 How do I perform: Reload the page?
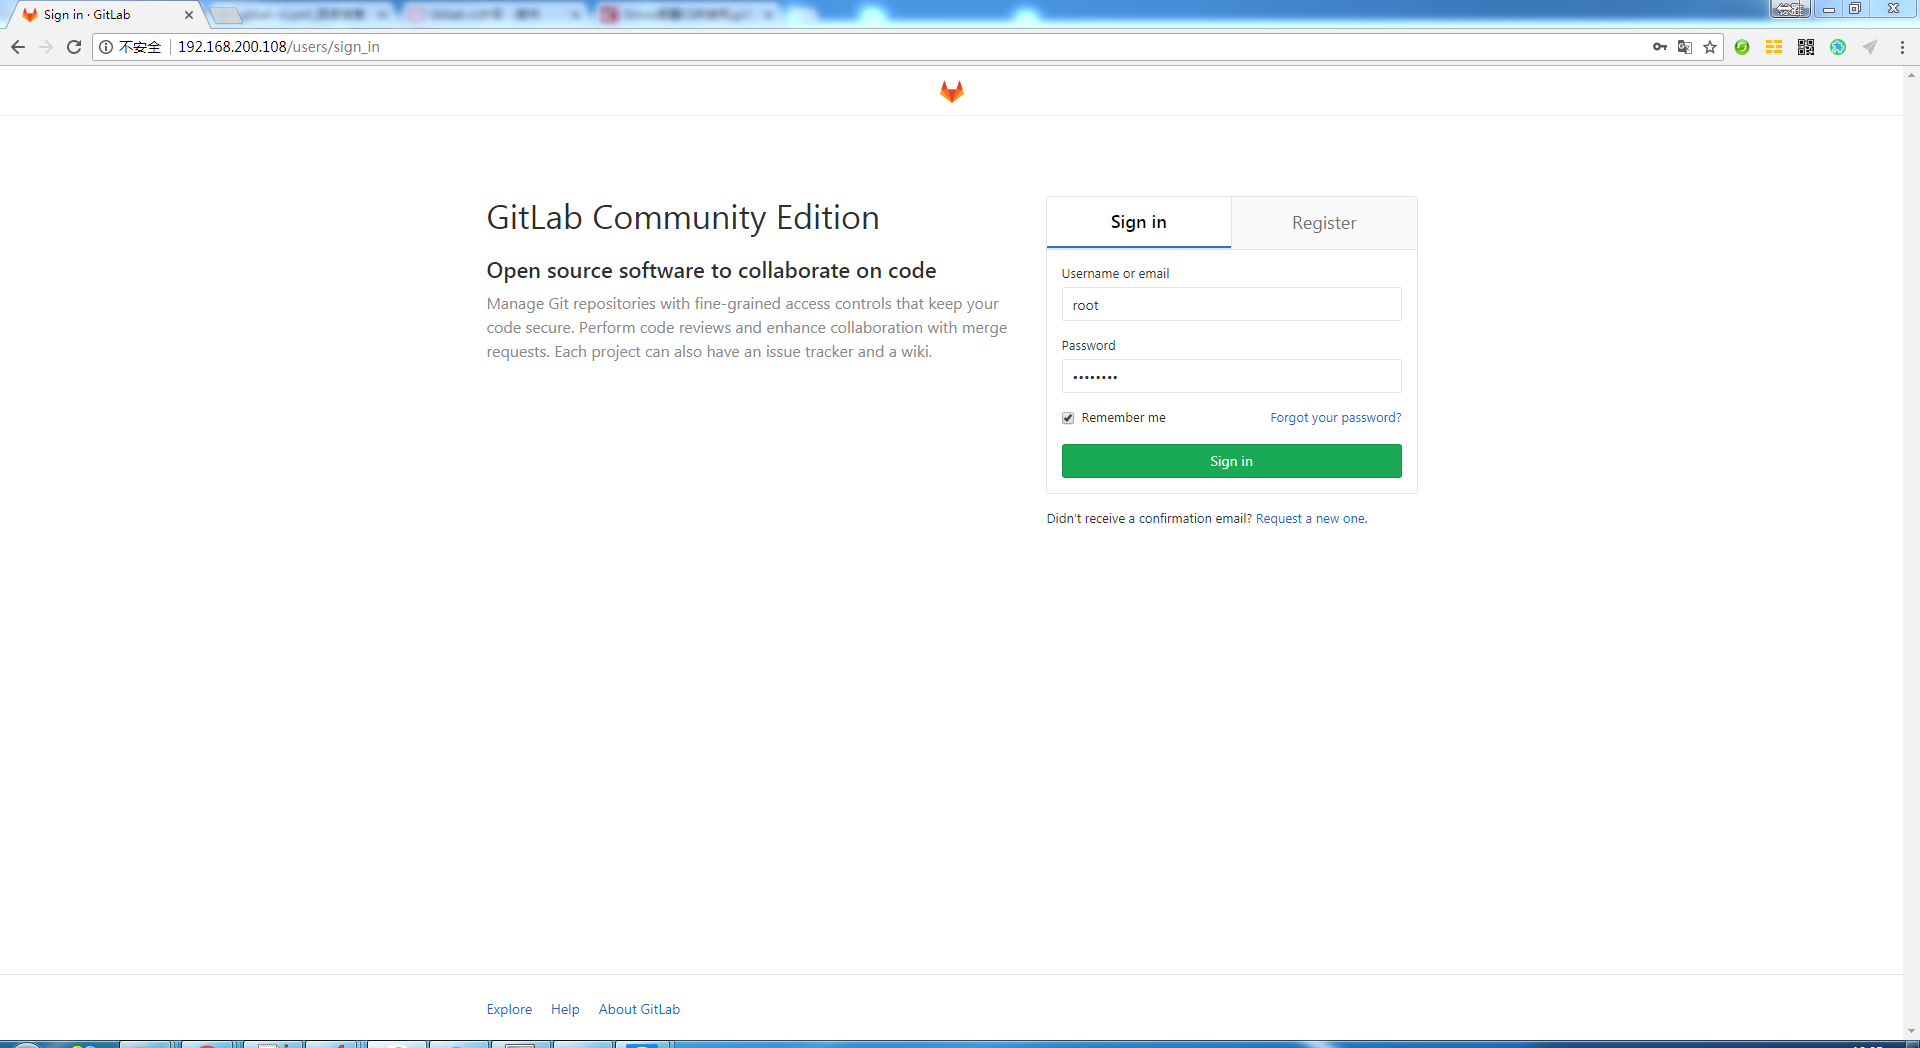[x=74, y=47]
